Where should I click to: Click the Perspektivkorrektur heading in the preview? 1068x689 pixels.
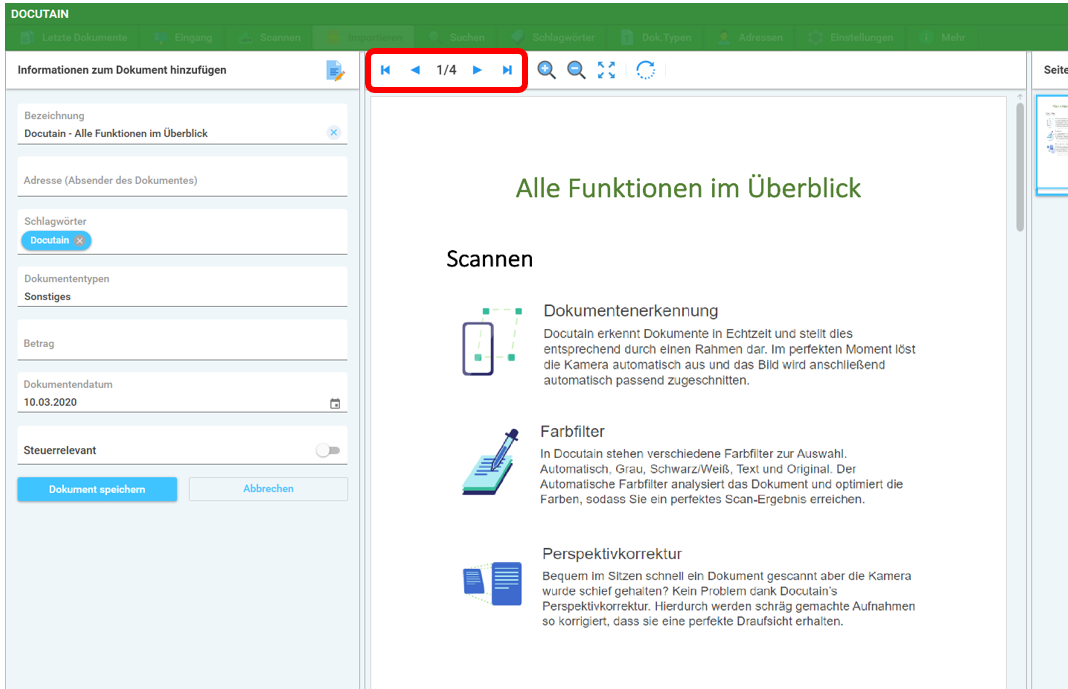point(612,554)
